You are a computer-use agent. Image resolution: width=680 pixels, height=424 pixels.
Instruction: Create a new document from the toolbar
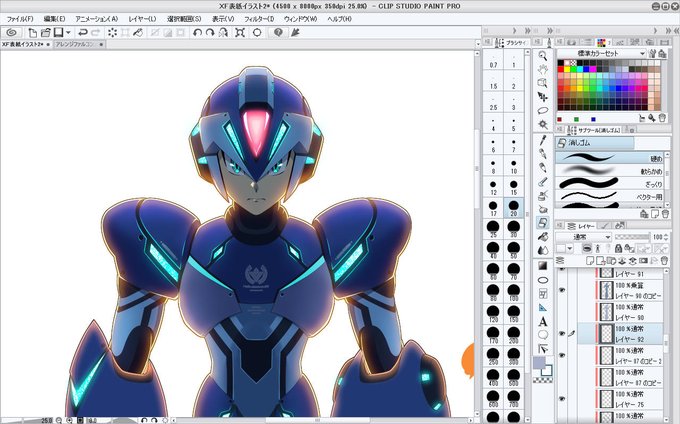tap(33, 33)
